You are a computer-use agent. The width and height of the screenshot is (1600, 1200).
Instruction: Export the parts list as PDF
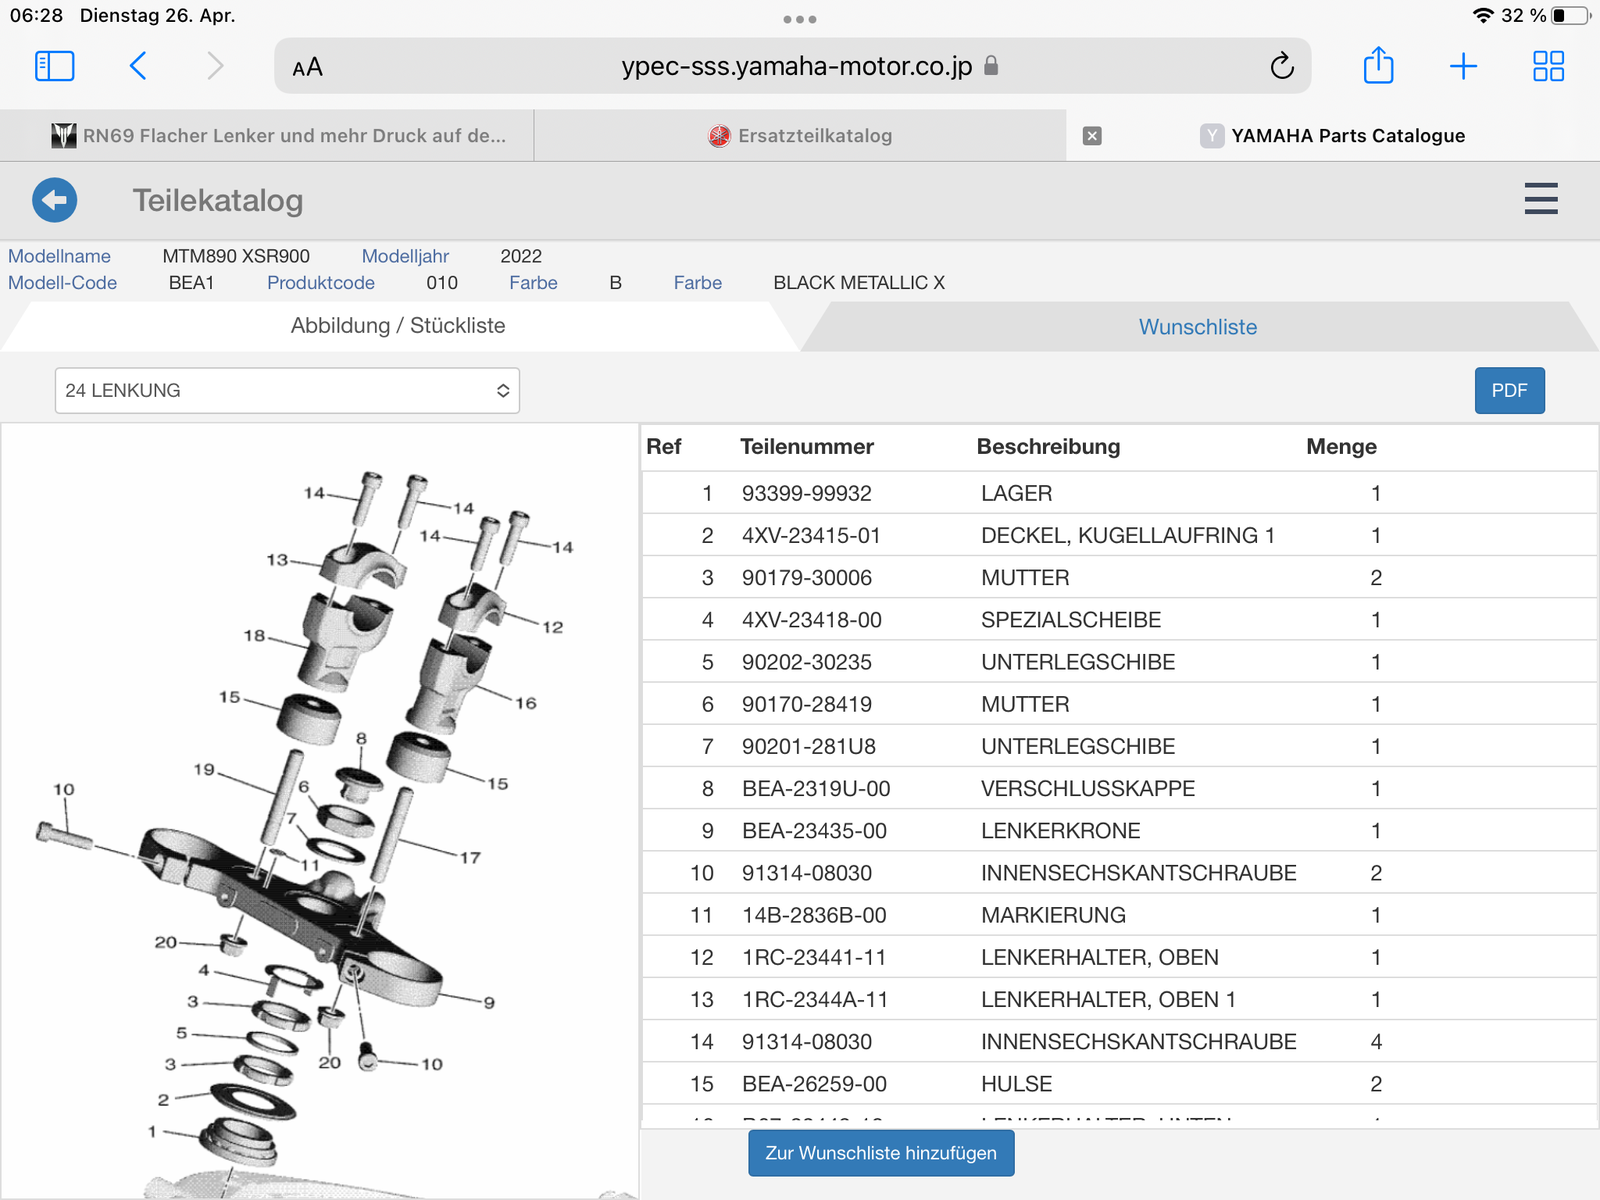[1509, 391]
